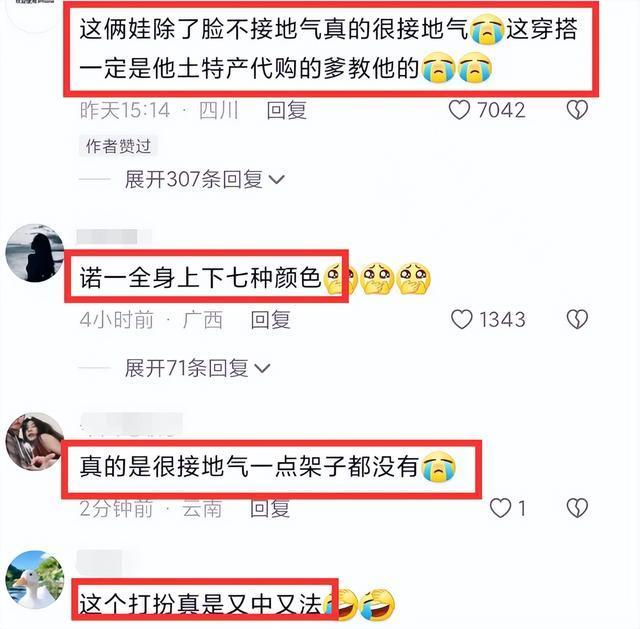Dislike the Sichuan comment with broken heart

click(x=577, y=110)
